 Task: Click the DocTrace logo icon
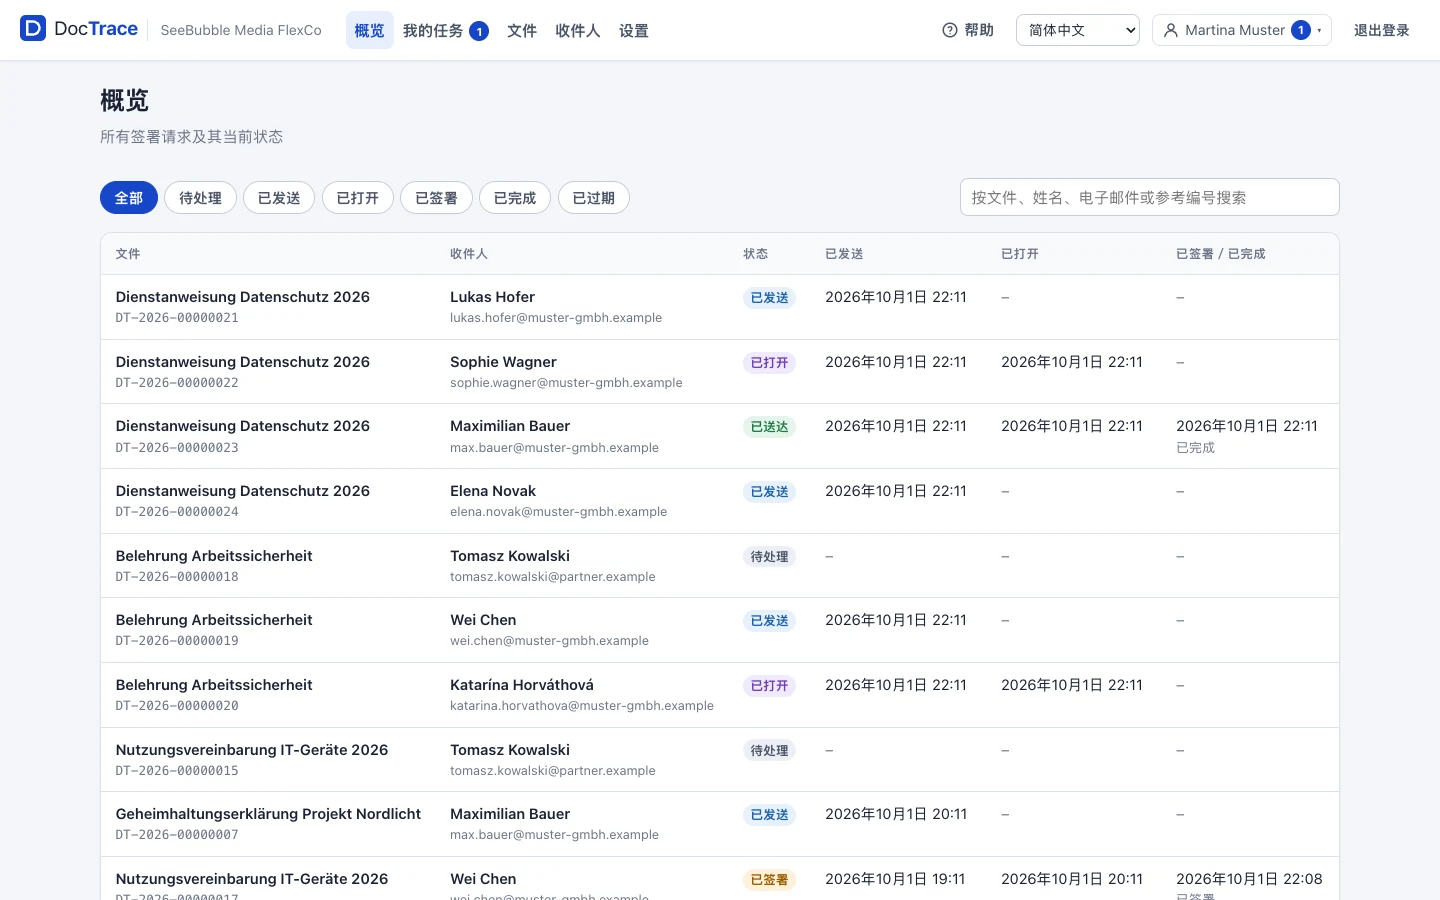pos(33,29)
